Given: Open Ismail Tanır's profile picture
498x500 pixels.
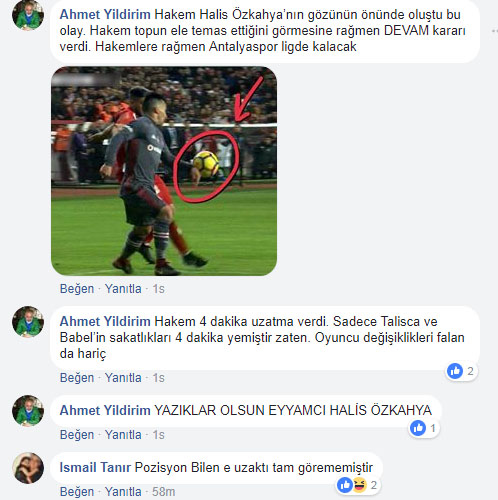Looking at the screenshot, I should point(28,468).
